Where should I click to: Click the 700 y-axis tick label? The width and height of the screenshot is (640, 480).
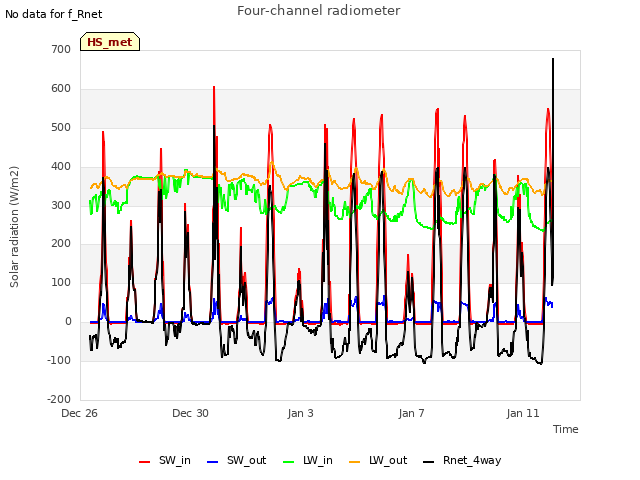[61, 49]
